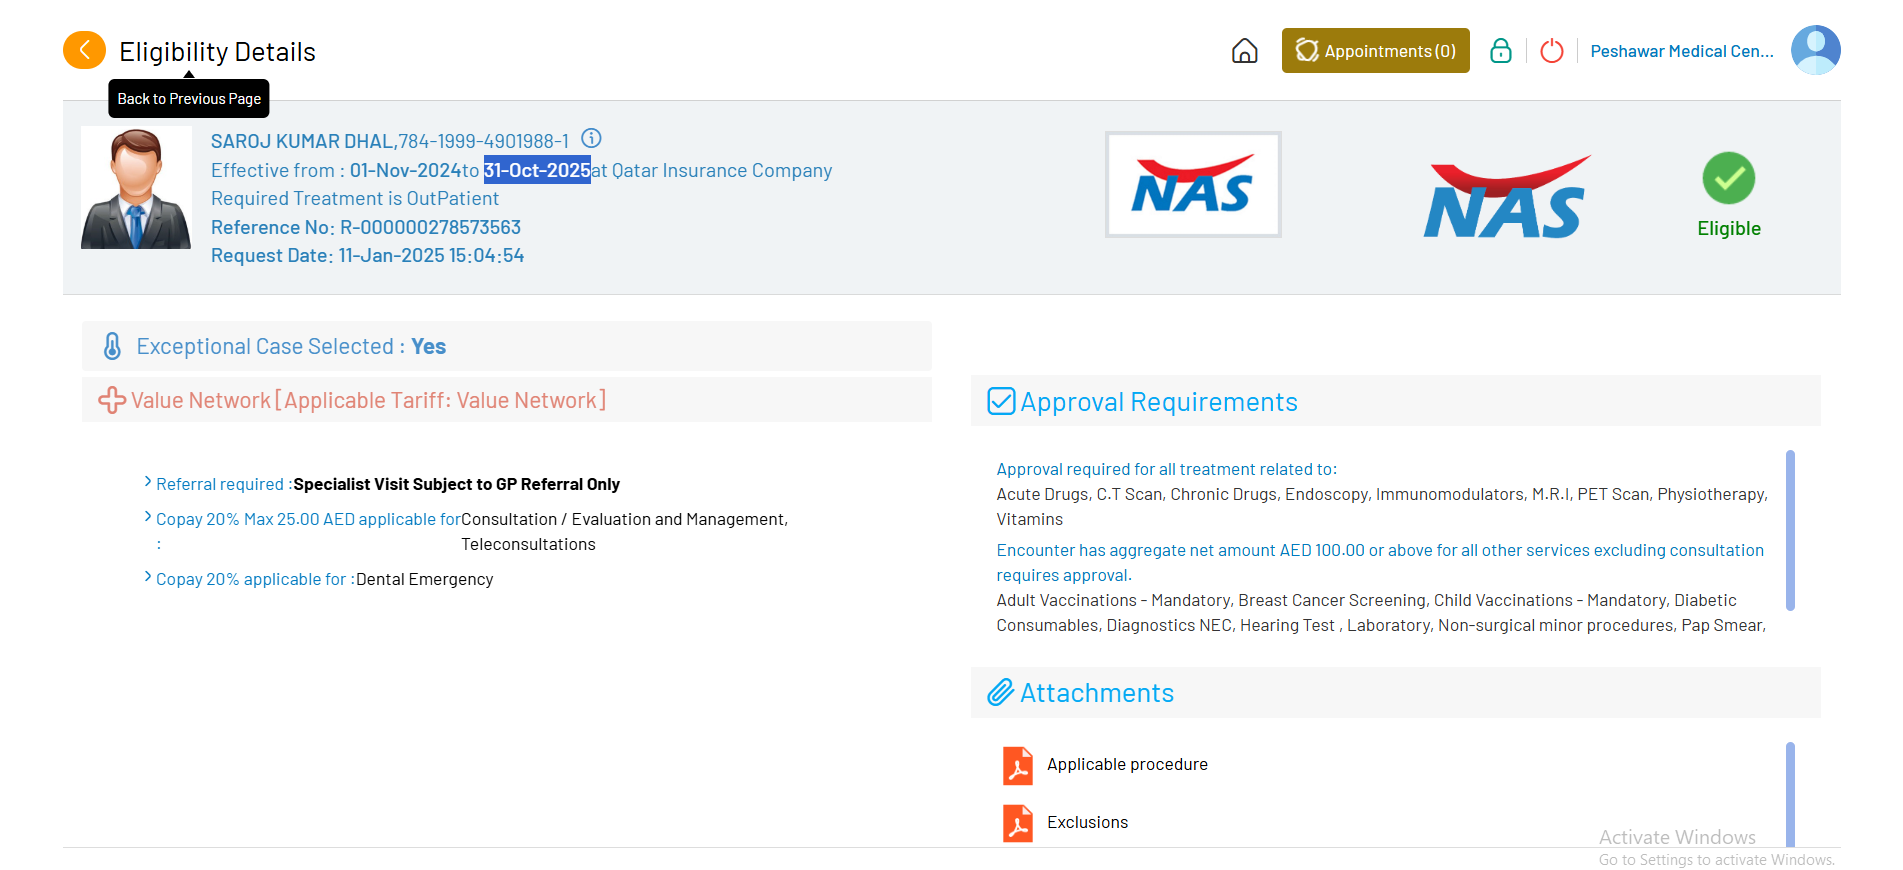Open the Appointments (0) button
1903x870 pixels.
click(1375, 51)
